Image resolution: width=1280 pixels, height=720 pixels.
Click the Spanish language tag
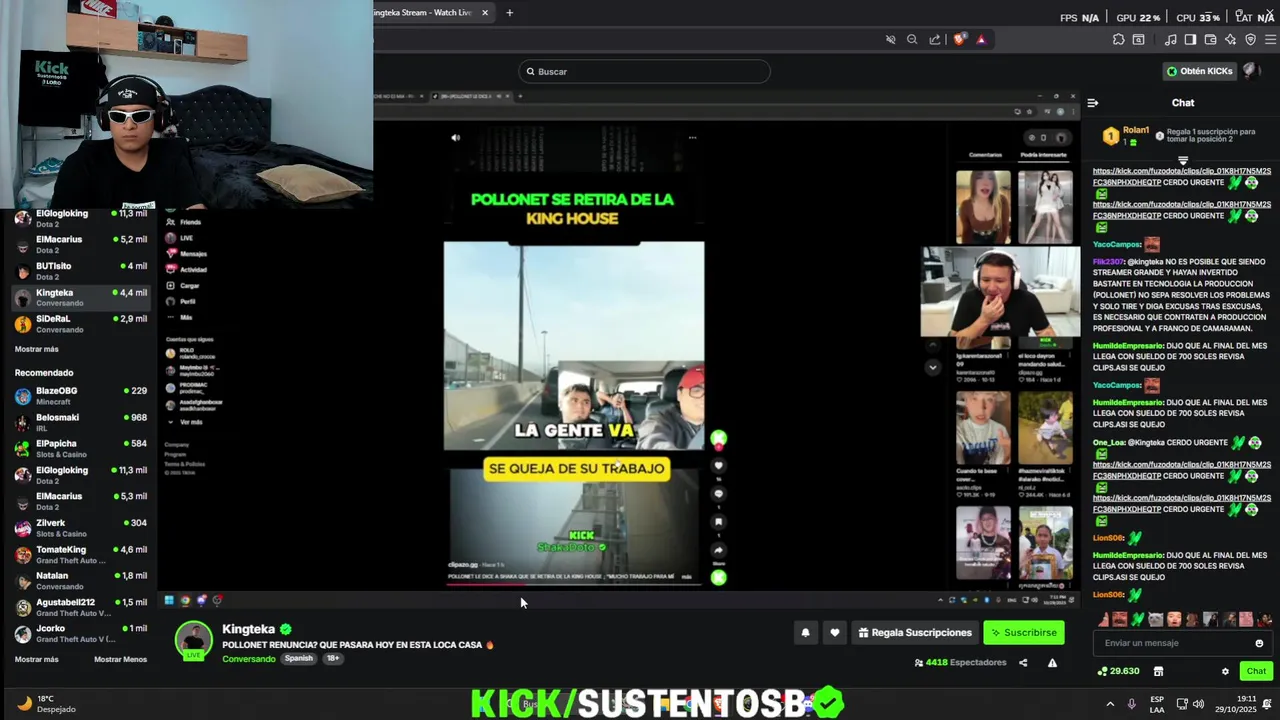(x=298, y=658)
